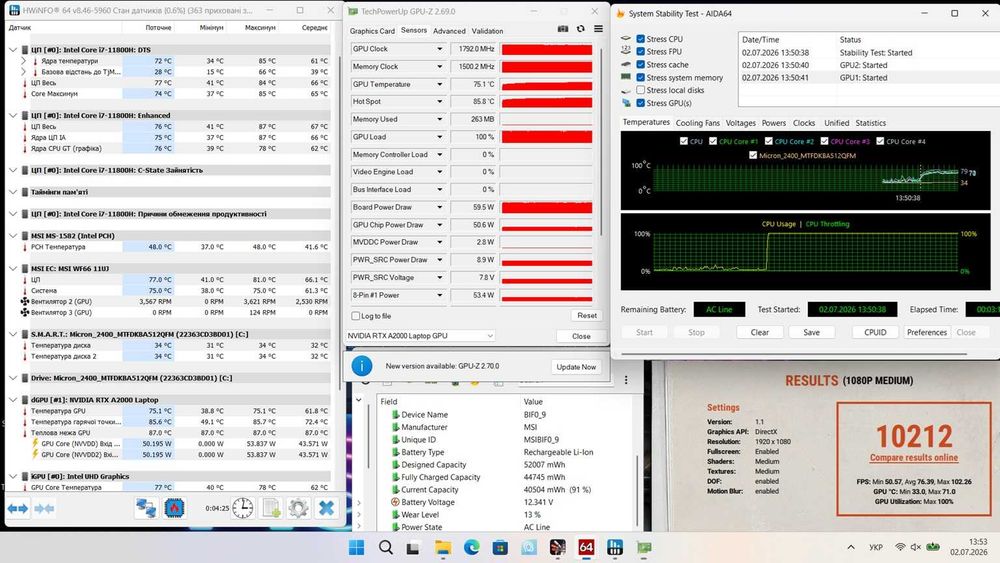Open GPU Temperature sensor dropdown arrow
This screenshot has width=1000, height=563.
click(439, 84)
